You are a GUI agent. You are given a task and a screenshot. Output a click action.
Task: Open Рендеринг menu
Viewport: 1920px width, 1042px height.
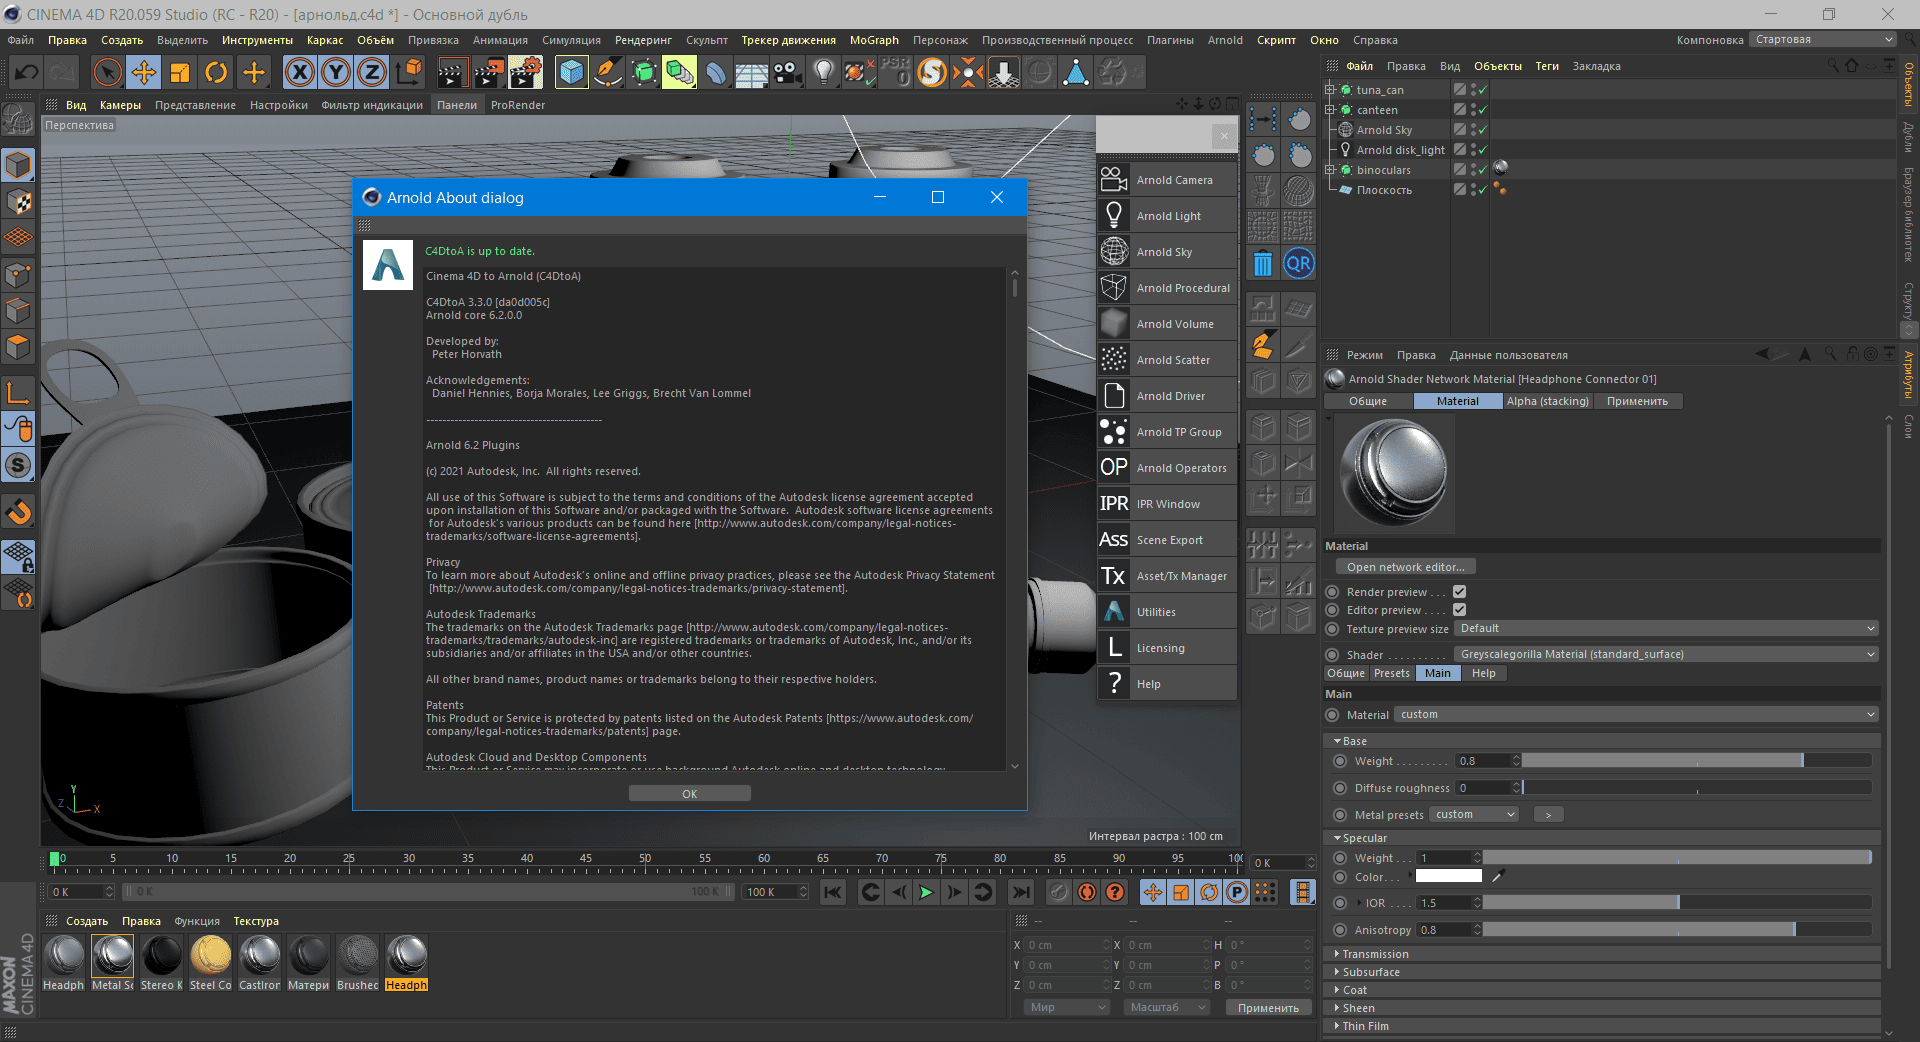tap(643, 40)
